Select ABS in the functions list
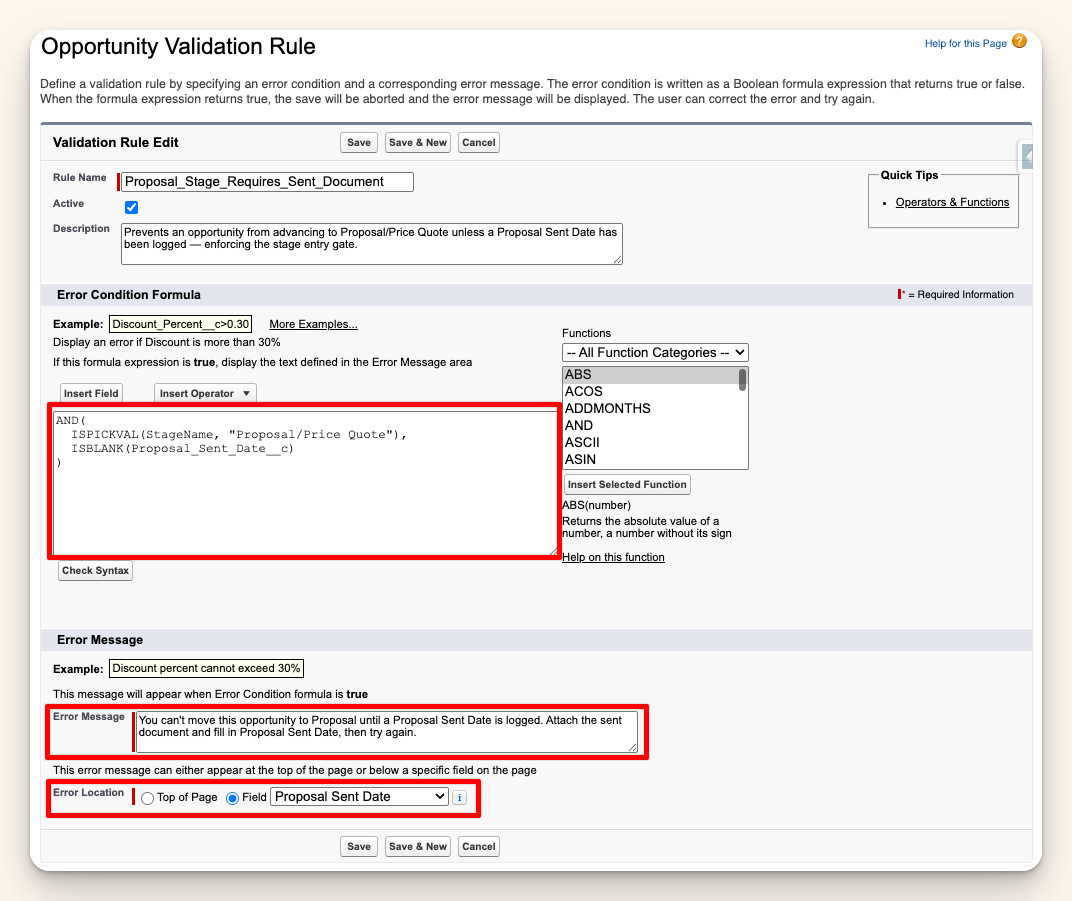This screenshot has height=901, width=1072. coord(650,375)
